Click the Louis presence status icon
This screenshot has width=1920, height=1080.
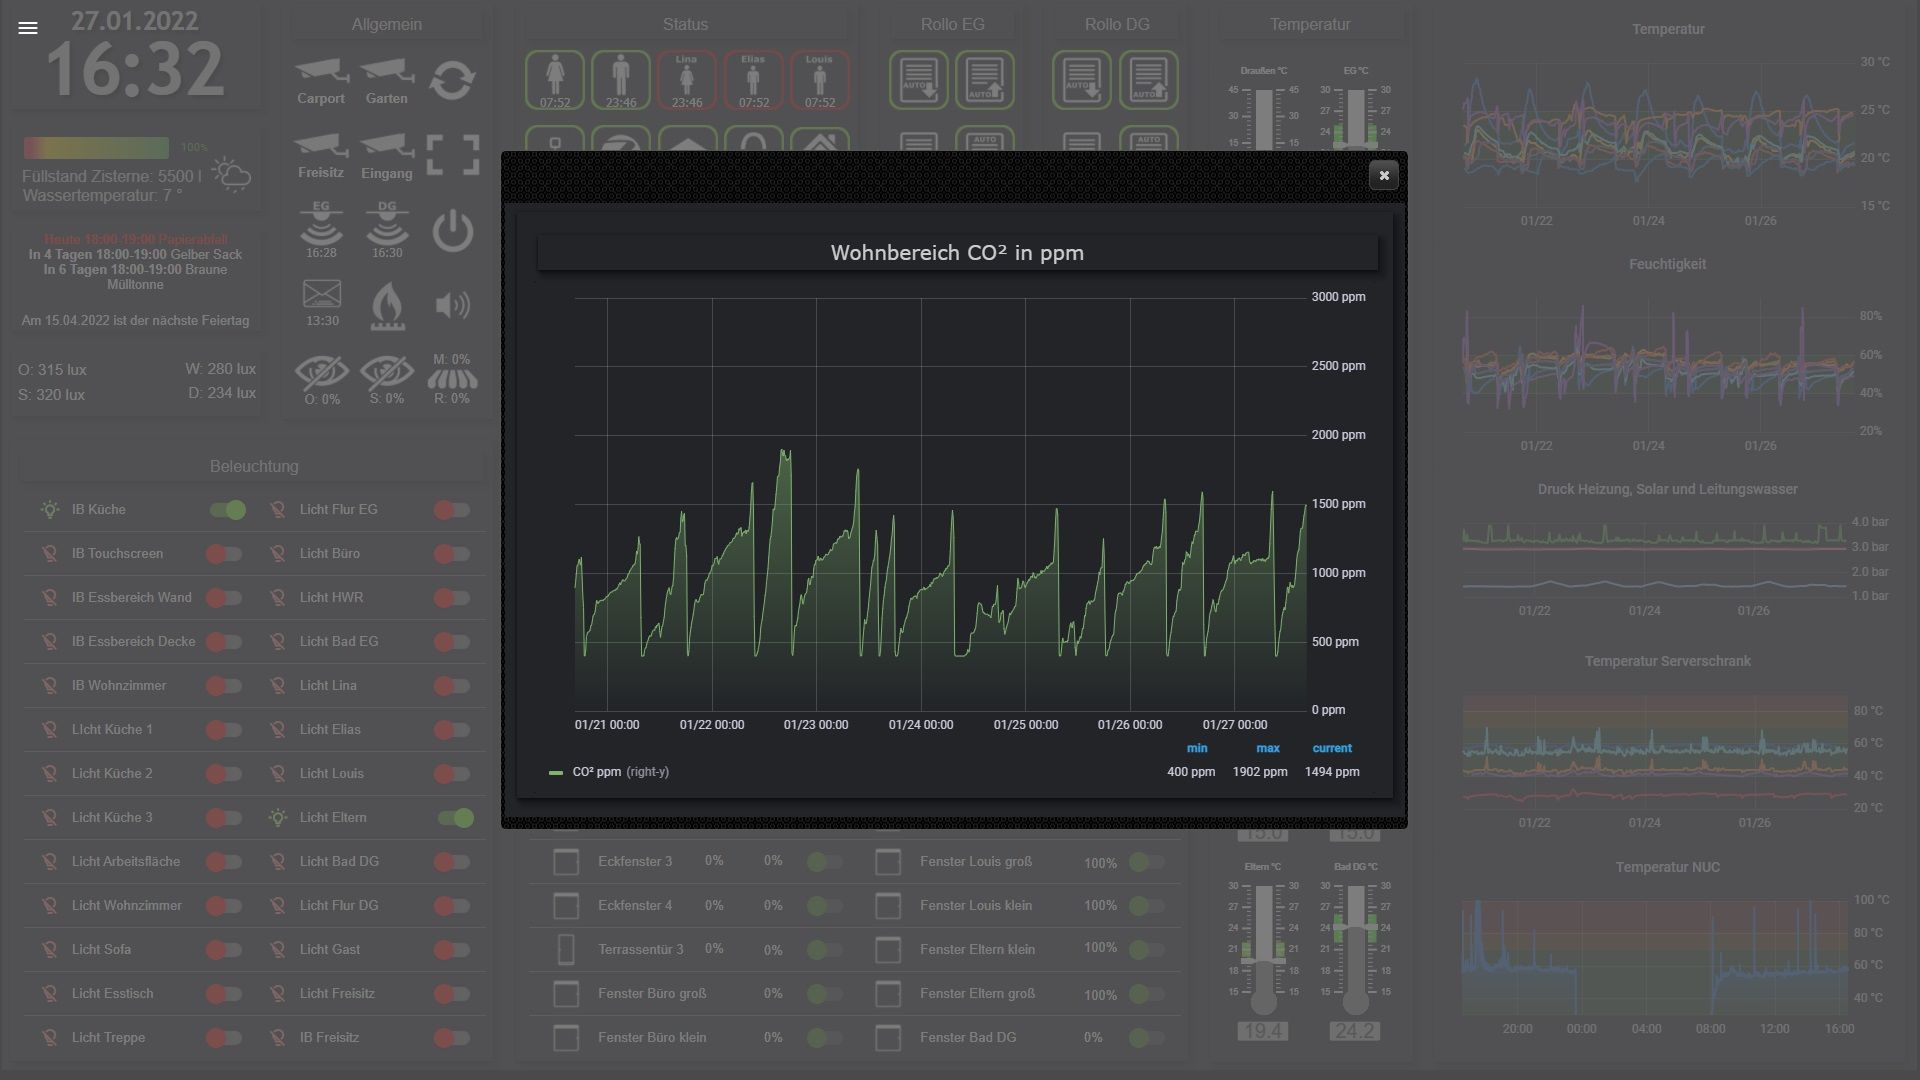pyautogui.click(x=819, y=80)
